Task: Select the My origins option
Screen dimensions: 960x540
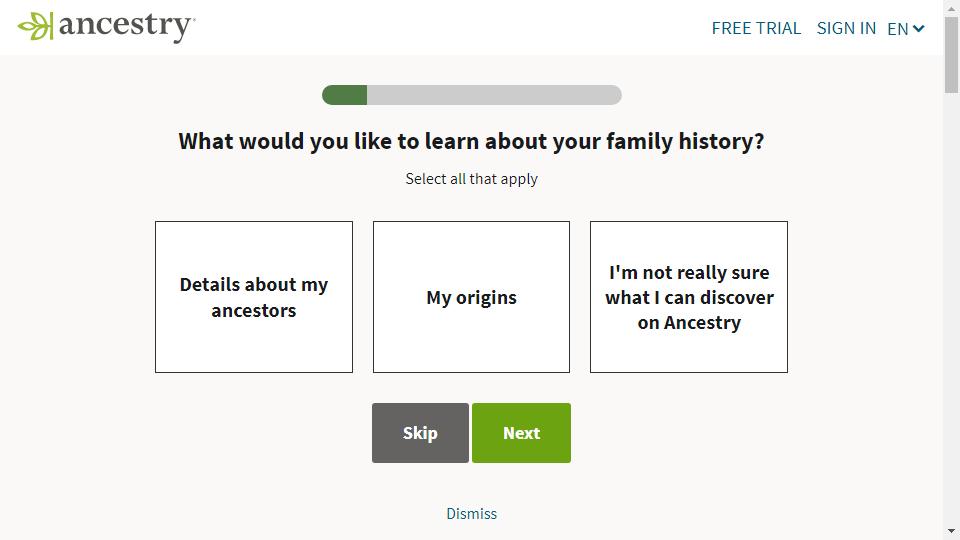Action: pyautogui.click(x=471, y=297)
